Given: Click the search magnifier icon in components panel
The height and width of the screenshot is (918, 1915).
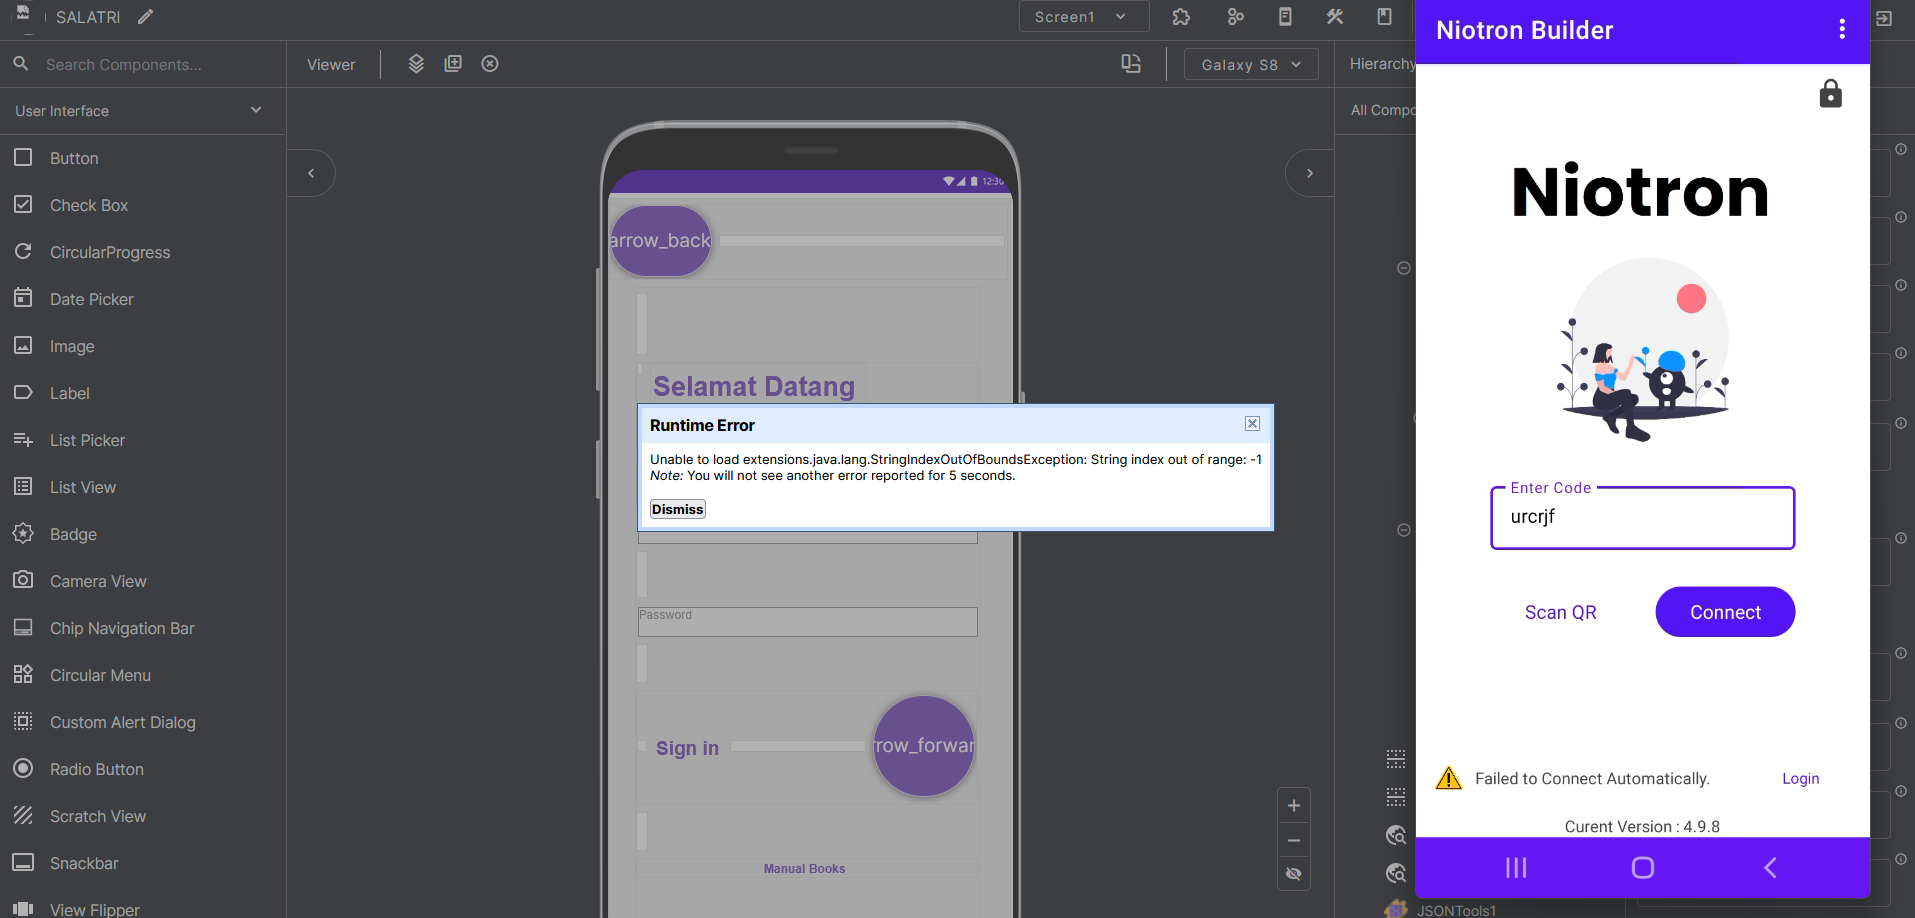Looking at the screenshot, I should (20, 64).
